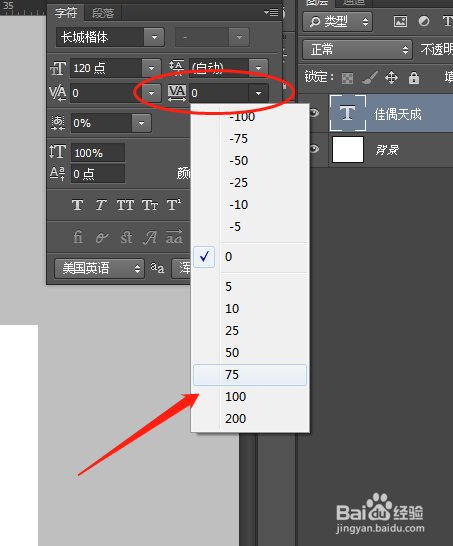Enable stylistic alternates aa icon
The image size is (453, 546).
174,237
